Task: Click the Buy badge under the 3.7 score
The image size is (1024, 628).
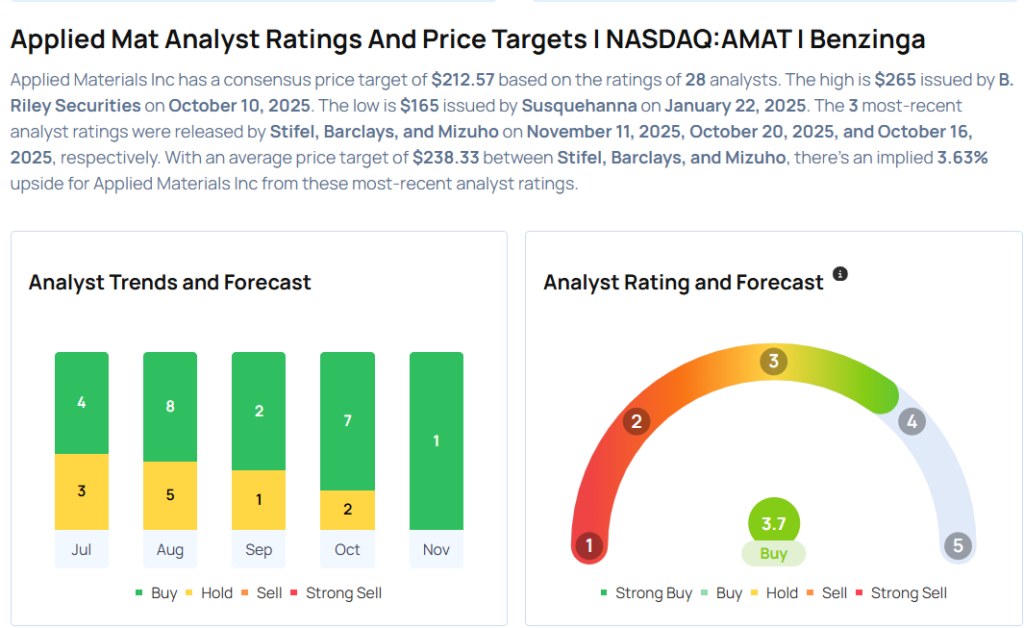Action: pyautogui.click(x=773, y=554)
